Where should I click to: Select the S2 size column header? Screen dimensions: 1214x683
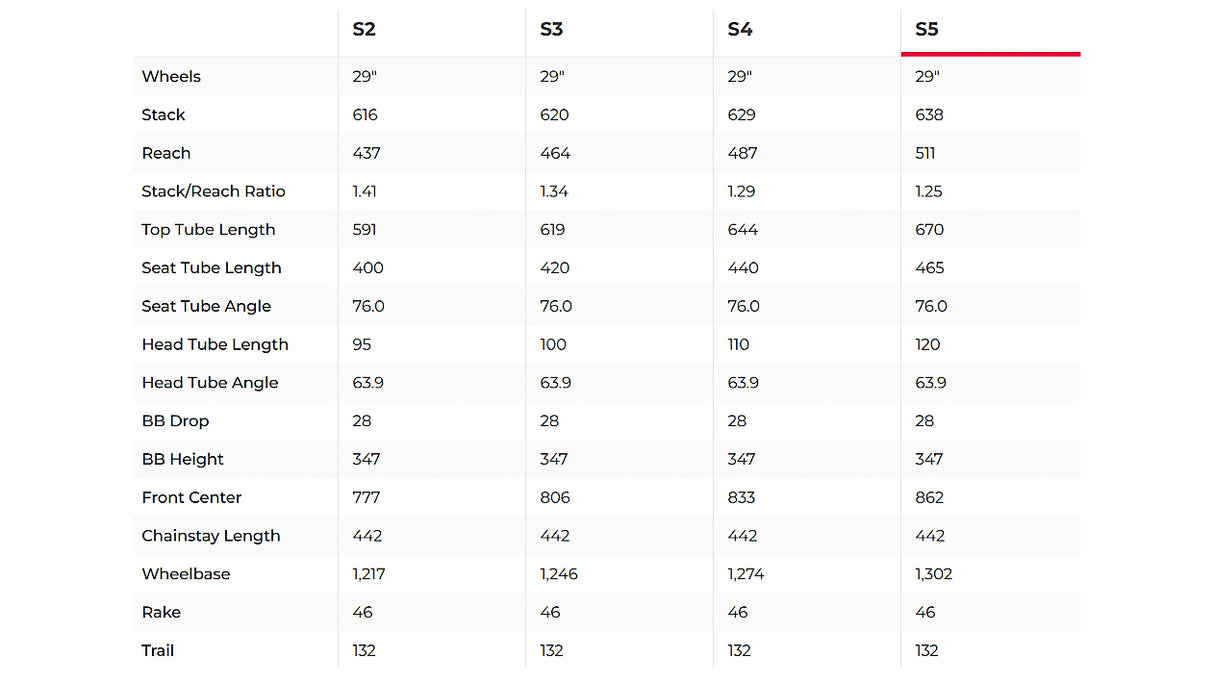point(364,29)
